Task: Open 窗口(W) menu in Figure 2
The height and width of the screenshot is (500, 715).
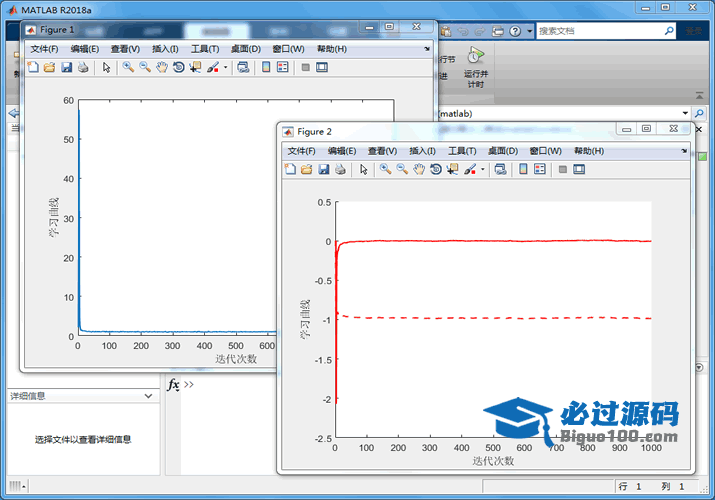Action: 546,151
